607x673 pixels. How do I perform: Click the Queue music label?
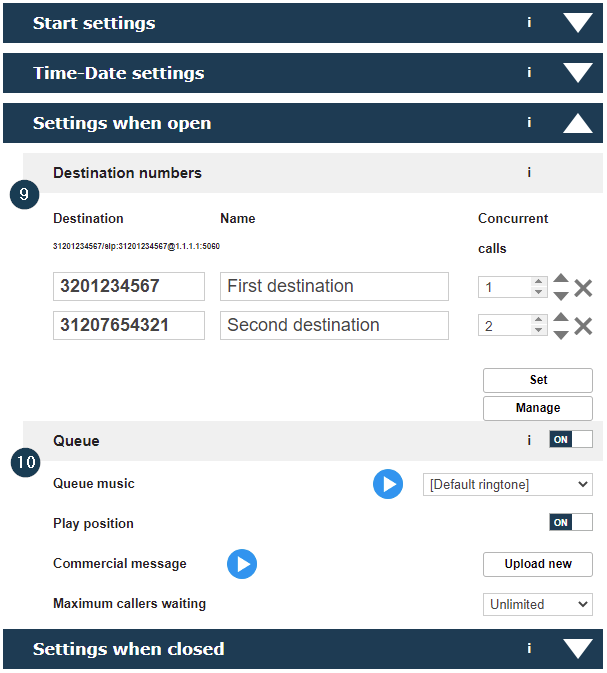click(x=94, y=483)
